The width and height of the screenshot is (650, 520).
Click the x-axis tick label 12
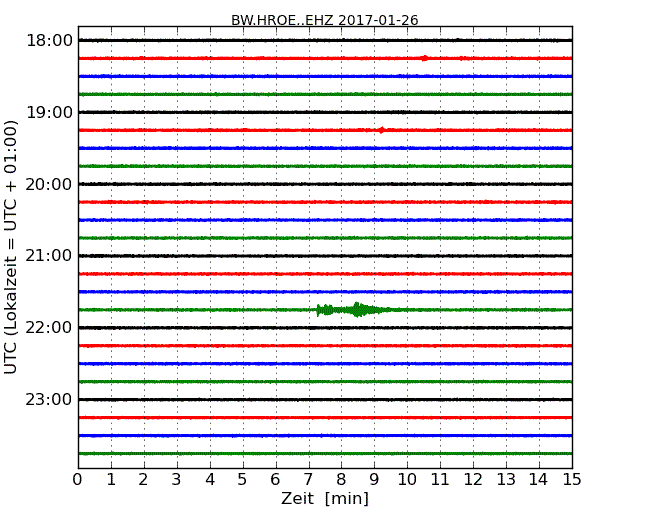(x=473, y=480)
